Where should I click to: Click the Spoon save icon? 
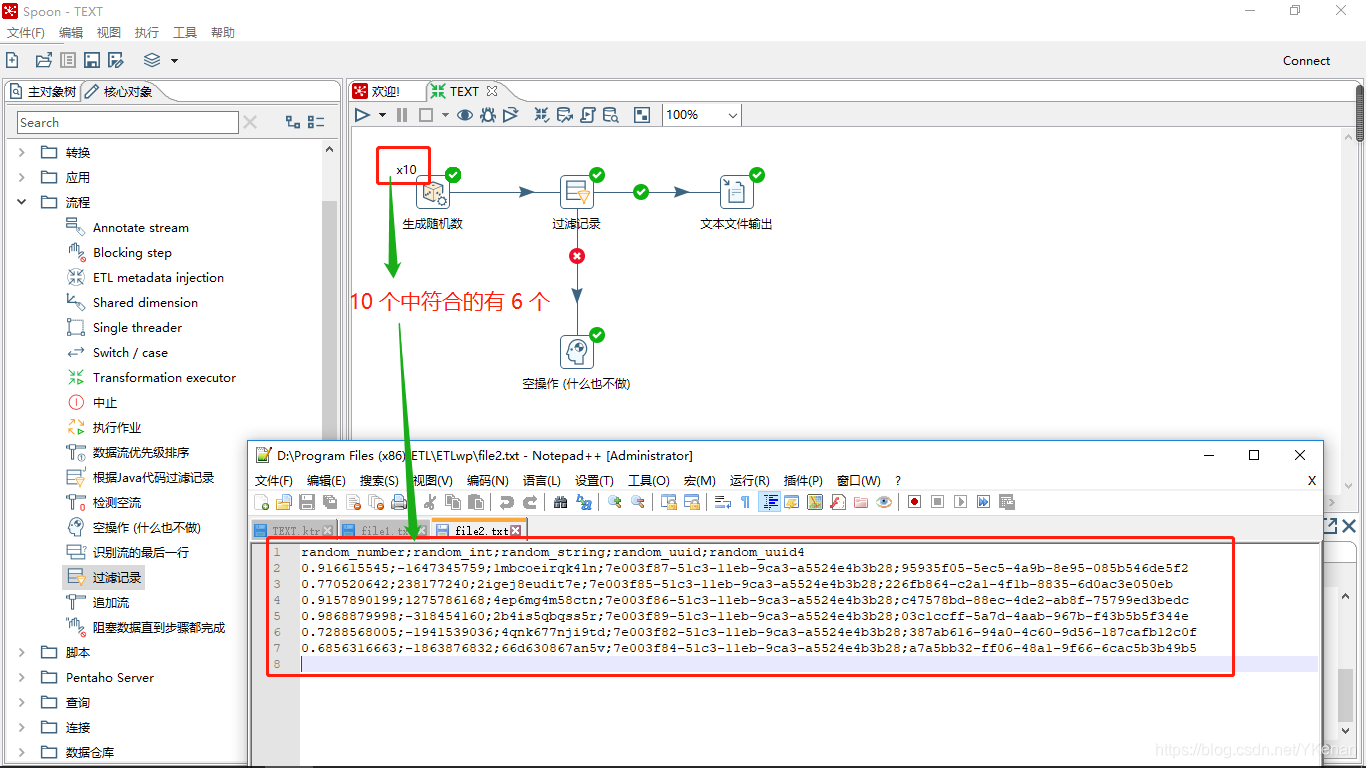point(92,60)
